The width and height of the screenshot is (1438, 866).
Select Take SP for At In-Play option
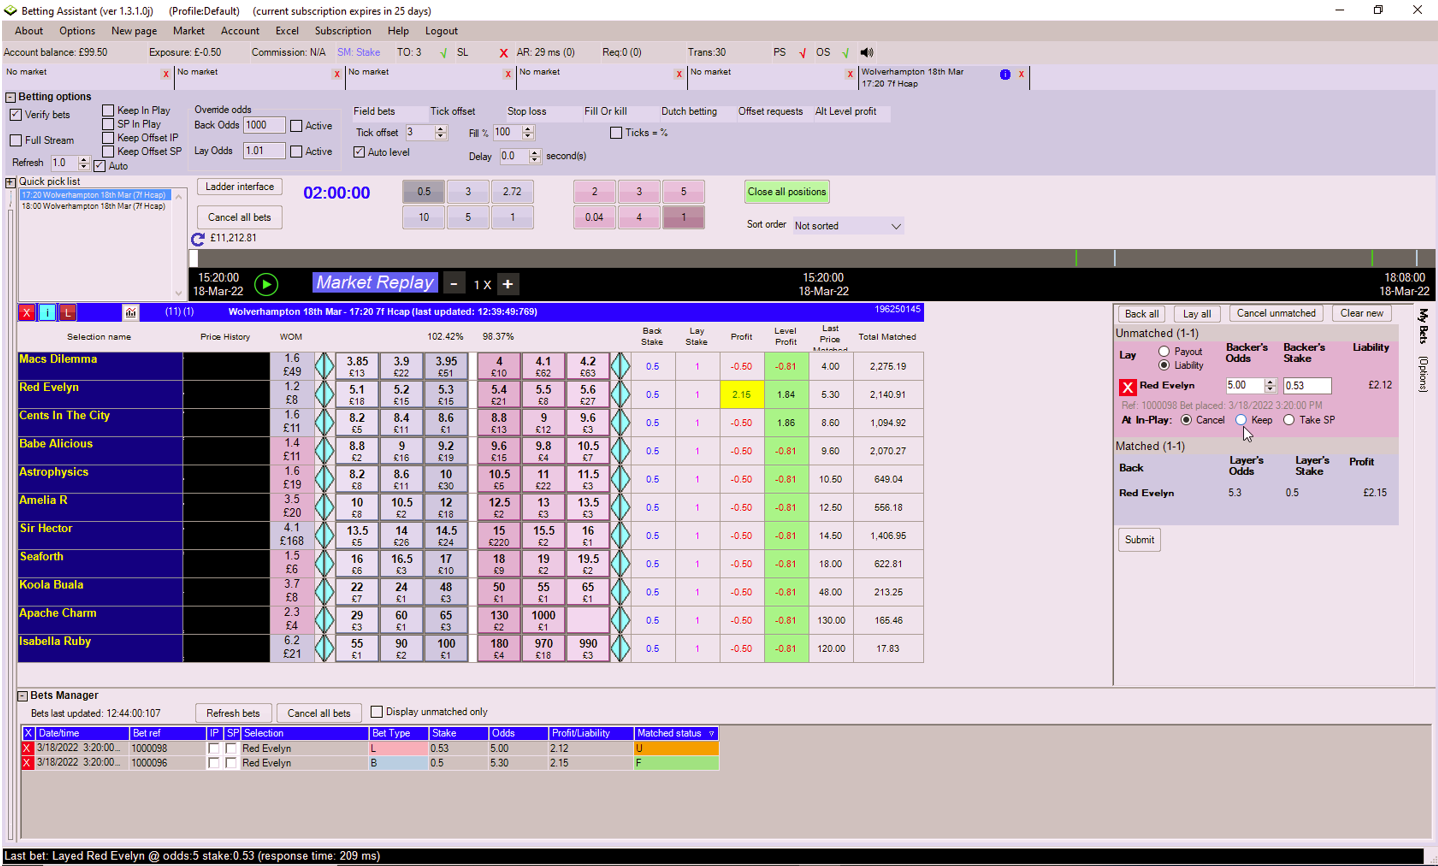(1289, 420)
